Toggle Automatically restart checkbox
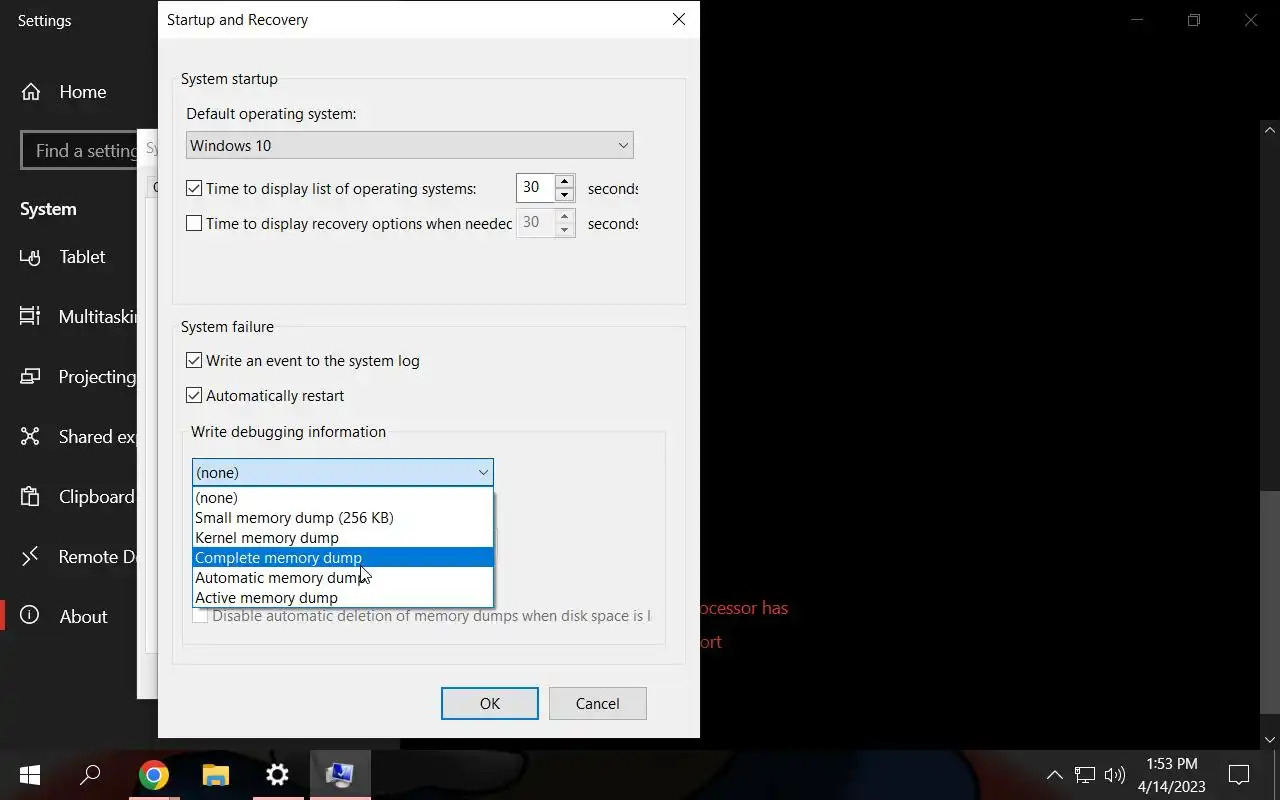The height and width of the screenshot is (800, 1280). [x=194, y=395]
